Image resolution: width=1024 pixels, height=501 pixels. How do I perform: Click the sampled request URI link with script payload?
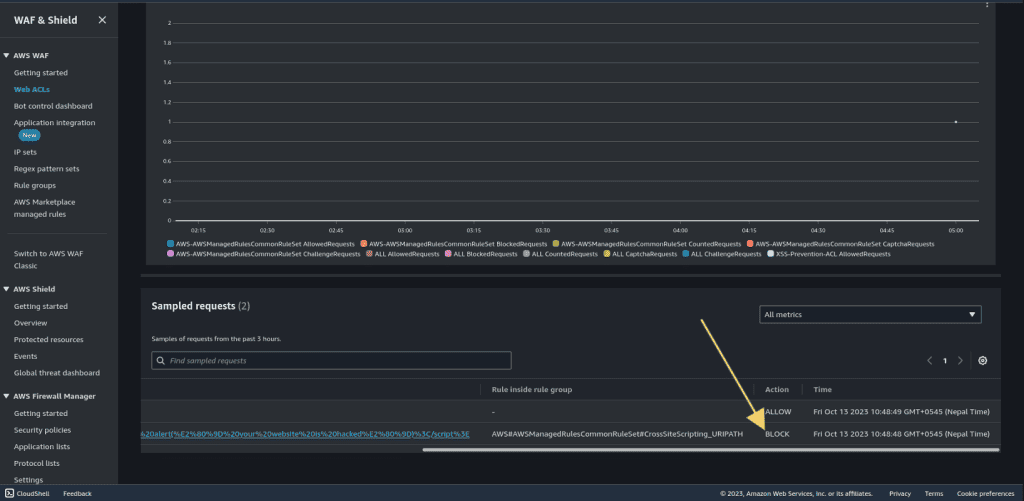point(305,434)
